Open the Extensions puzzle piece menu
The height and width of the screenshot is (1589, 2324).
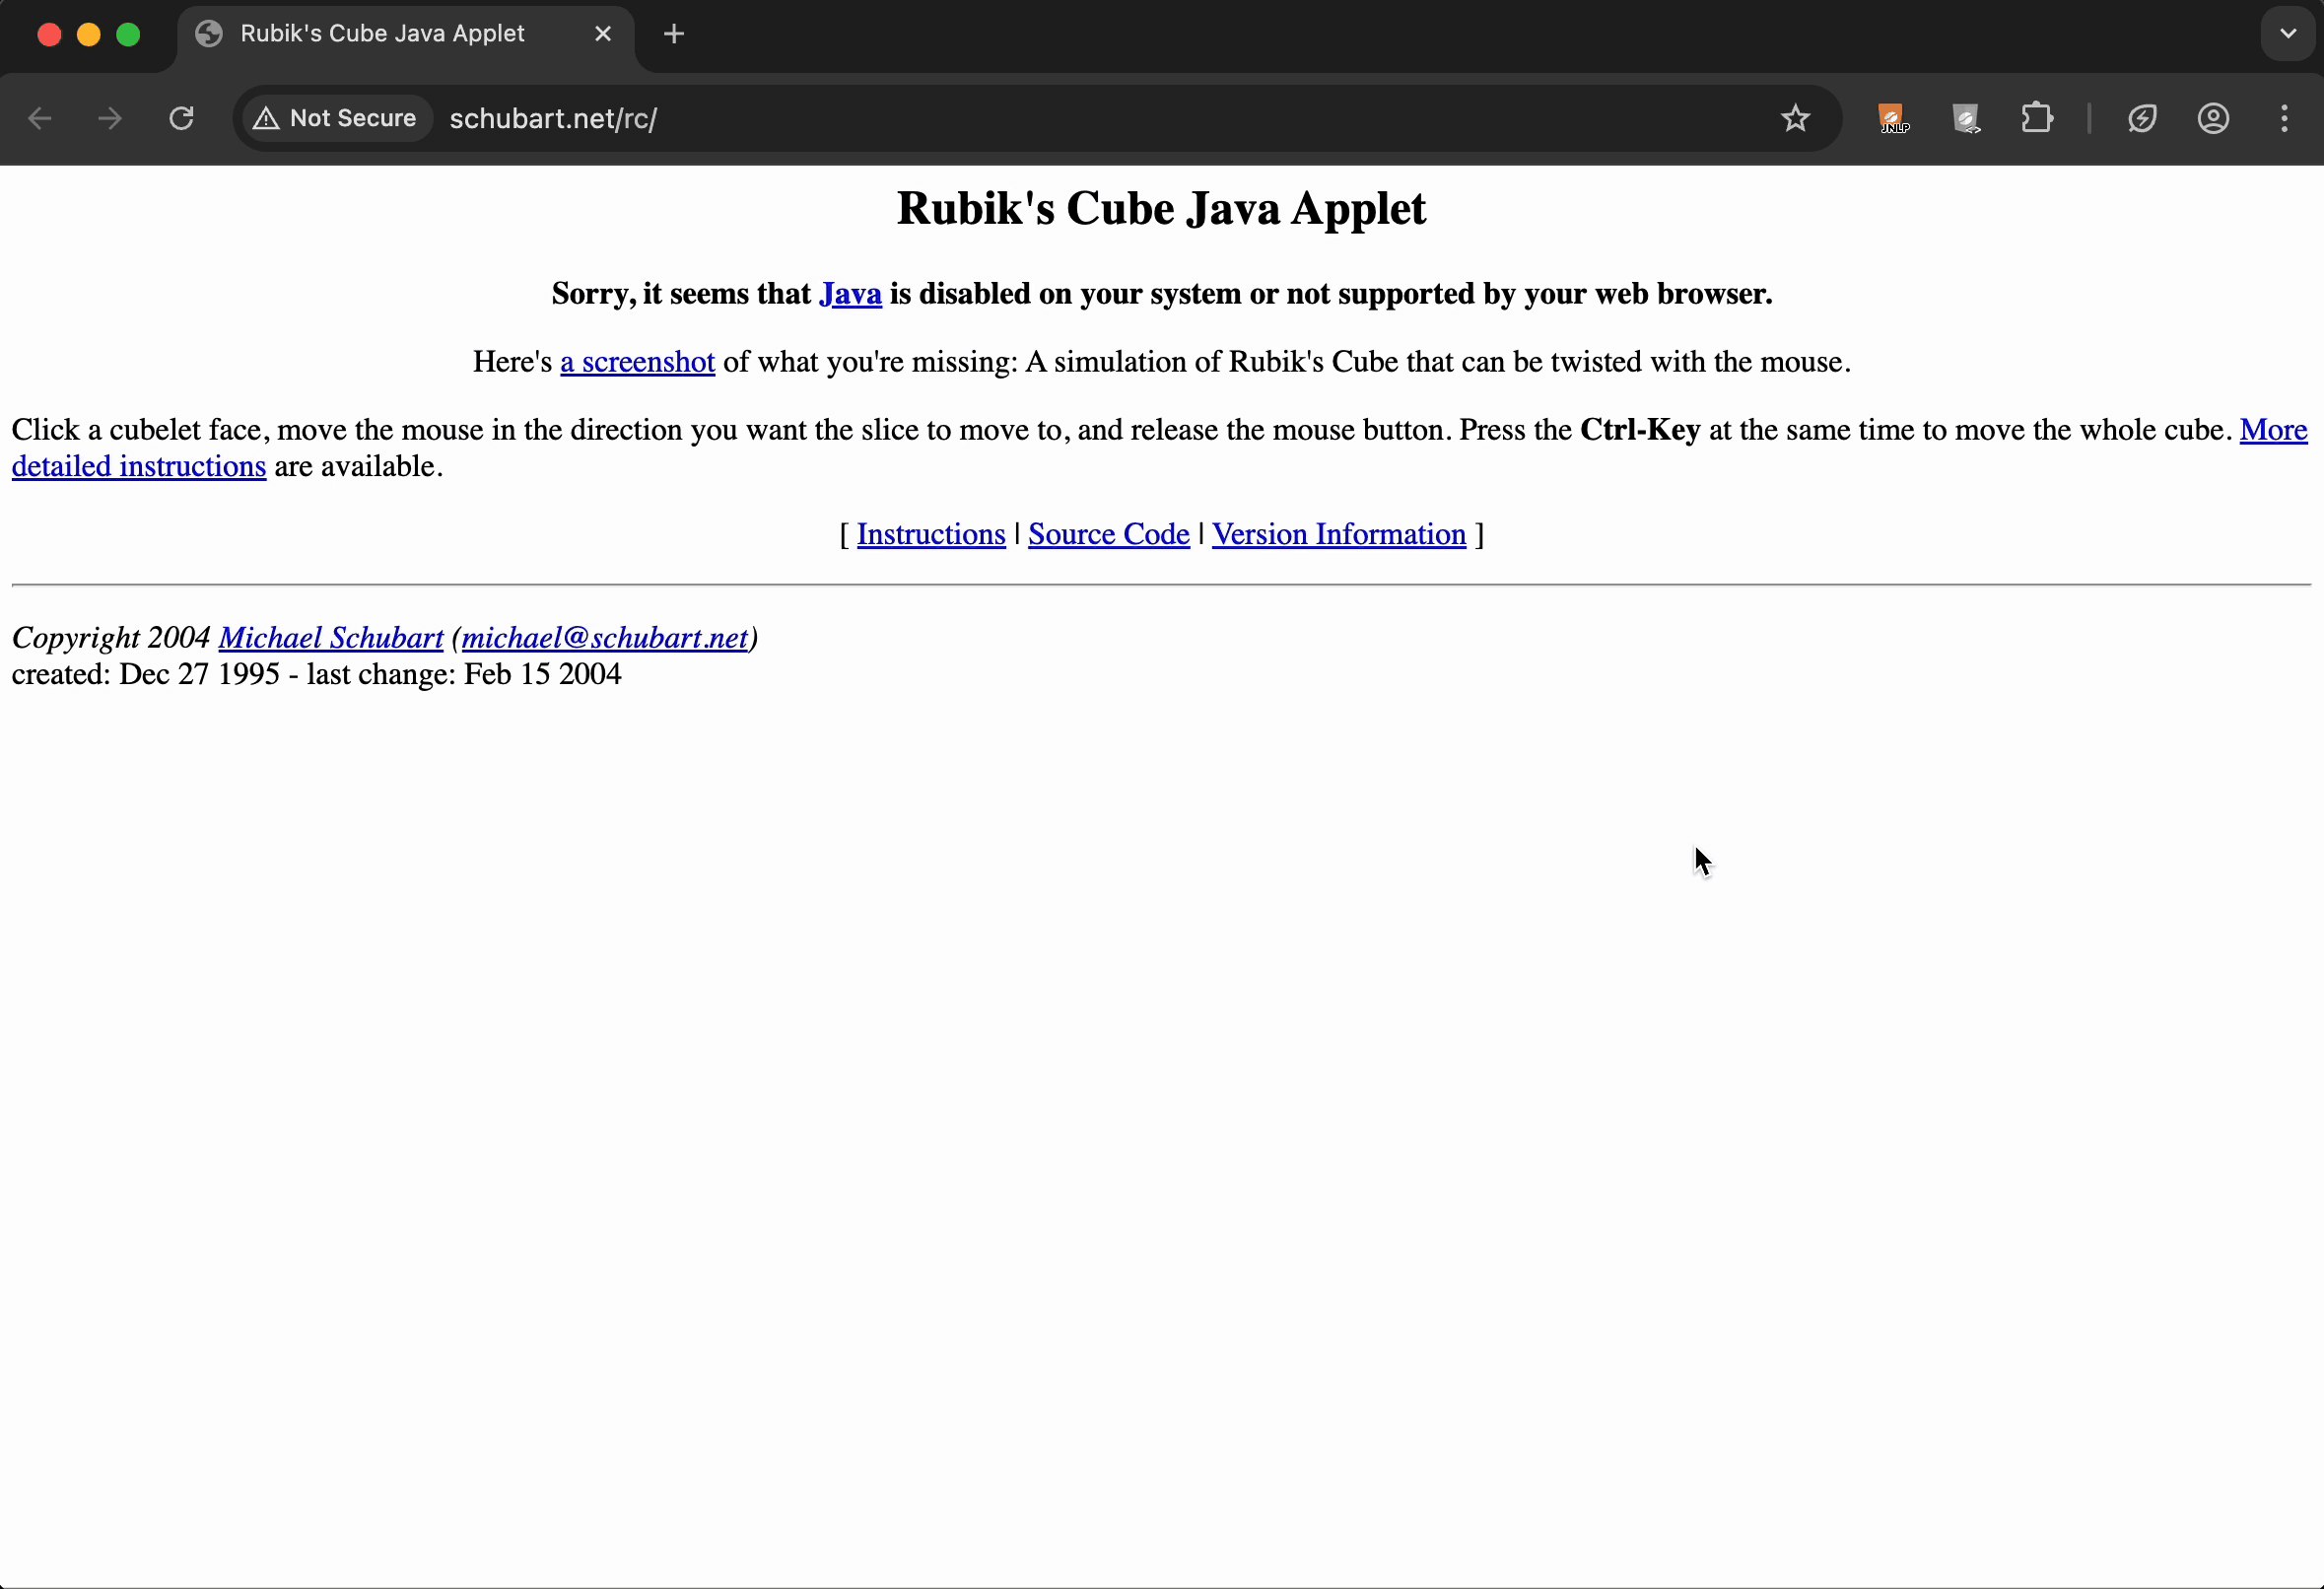click(x=2037, y=118)
